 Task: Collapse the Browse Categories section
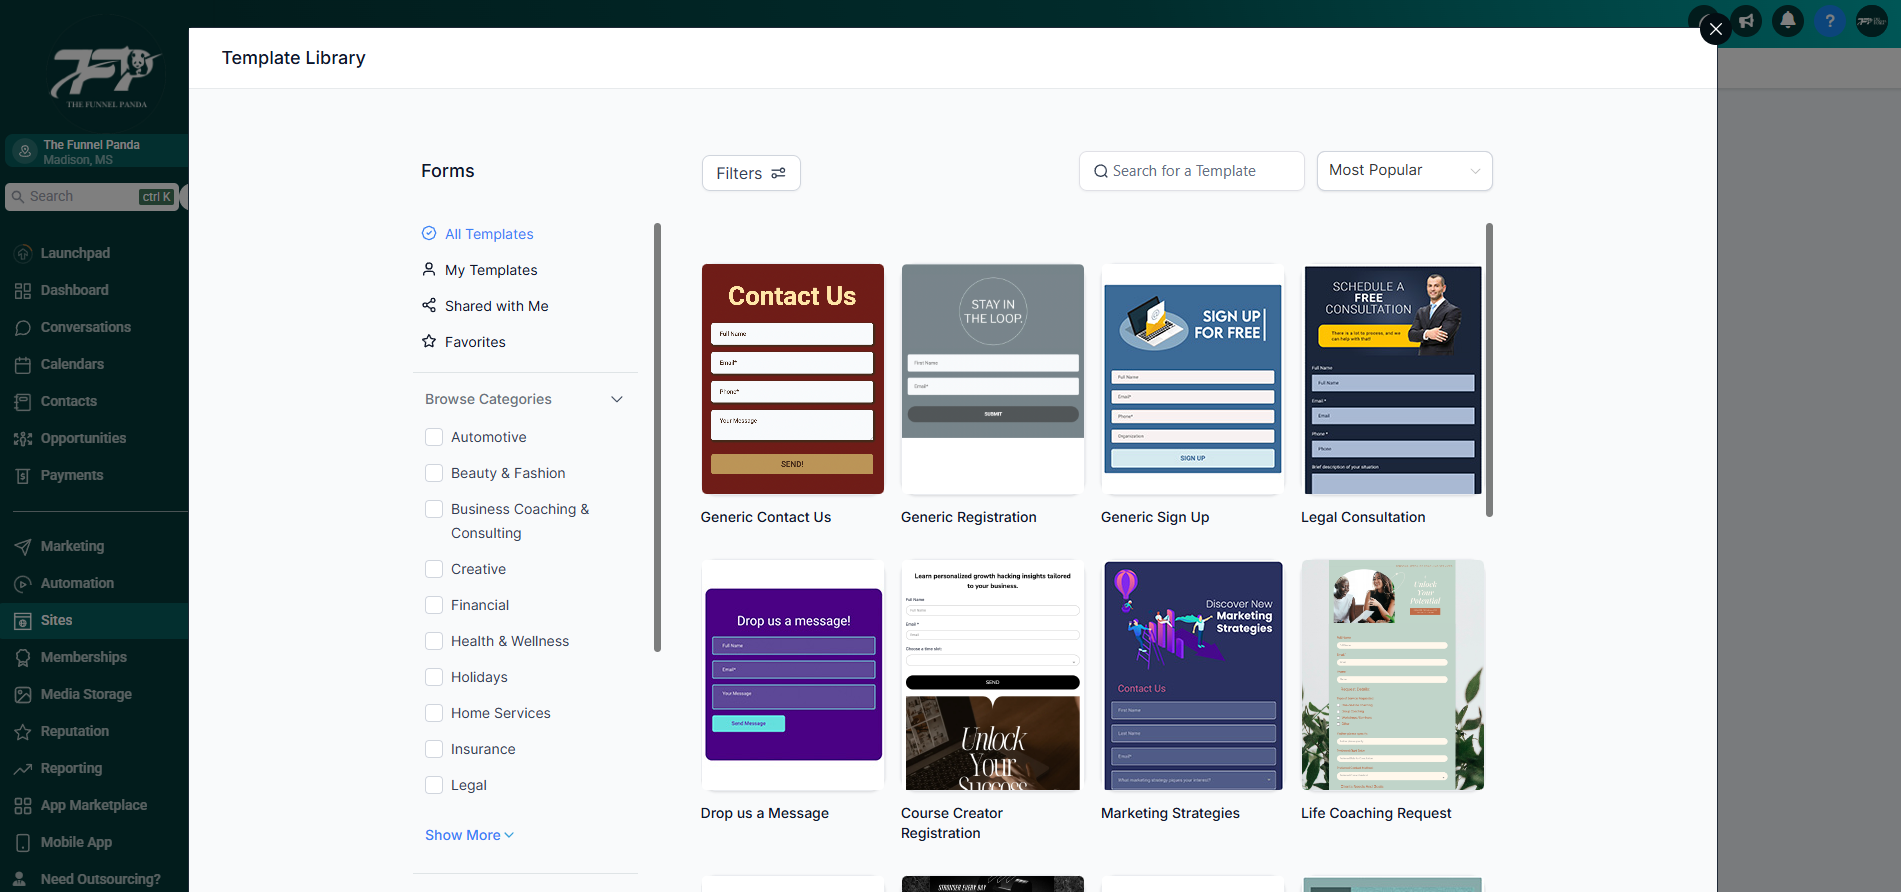click(x=617, y=399)
